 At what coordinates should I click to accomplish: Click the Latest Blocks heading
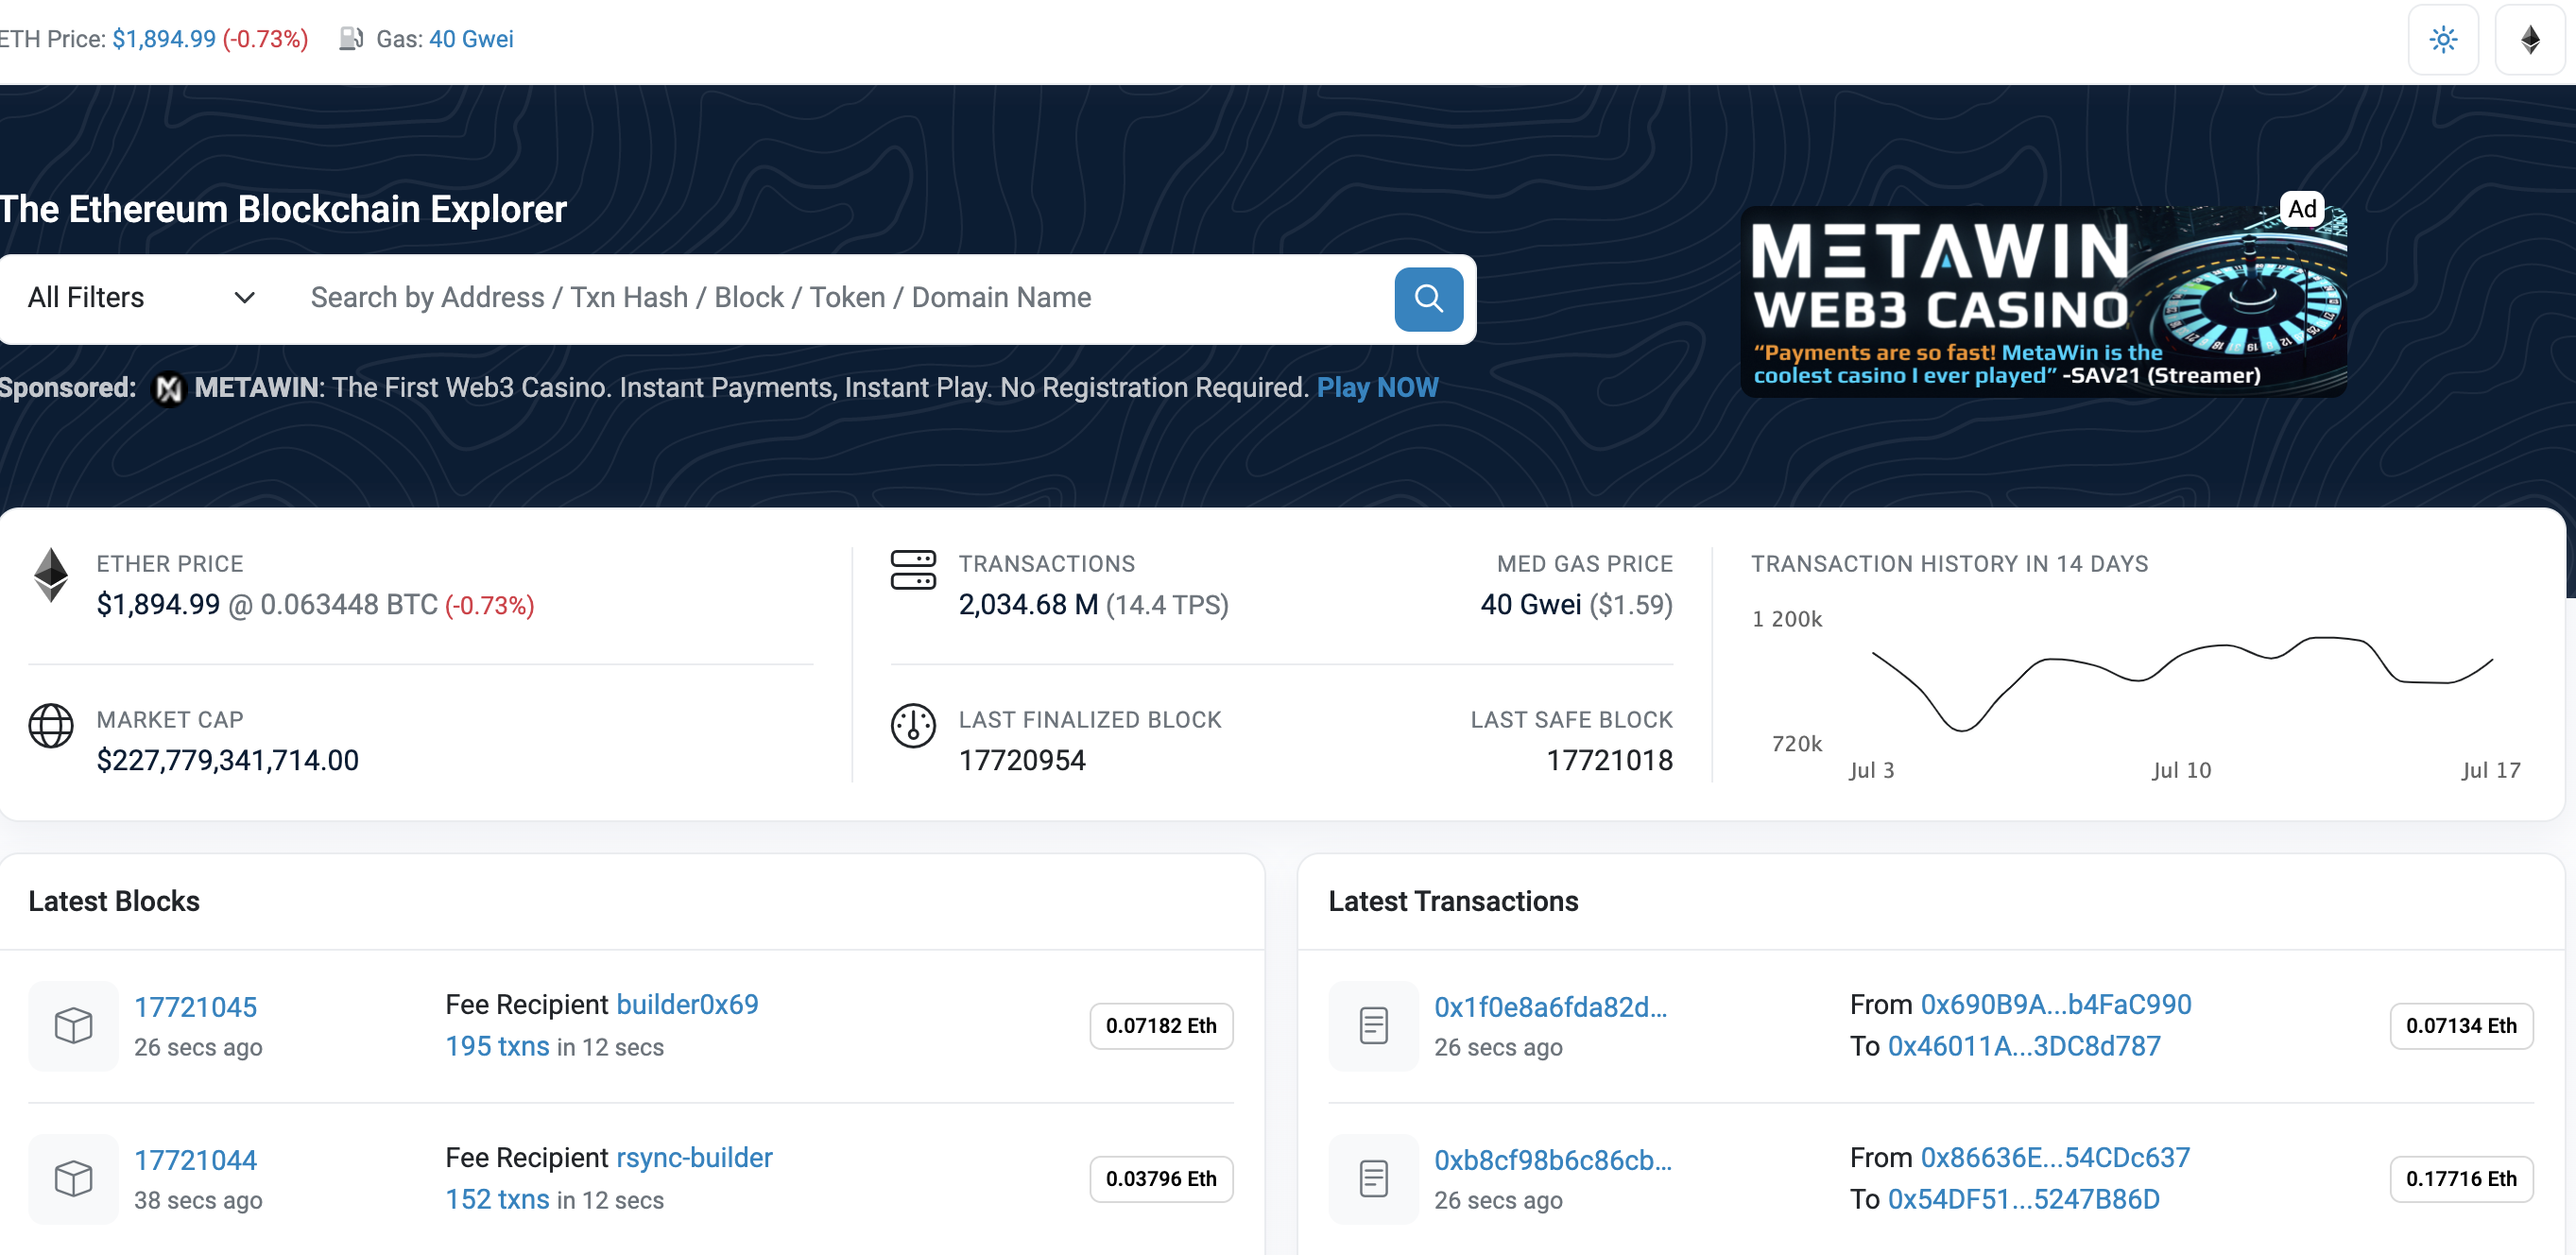pyautogui.click(x=114, y=902)
